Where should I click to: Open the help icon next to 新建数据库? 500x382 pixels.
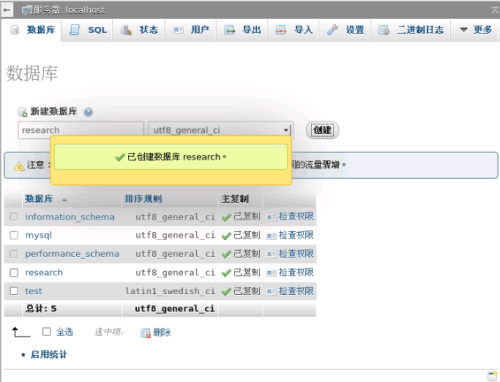[88, 112]
